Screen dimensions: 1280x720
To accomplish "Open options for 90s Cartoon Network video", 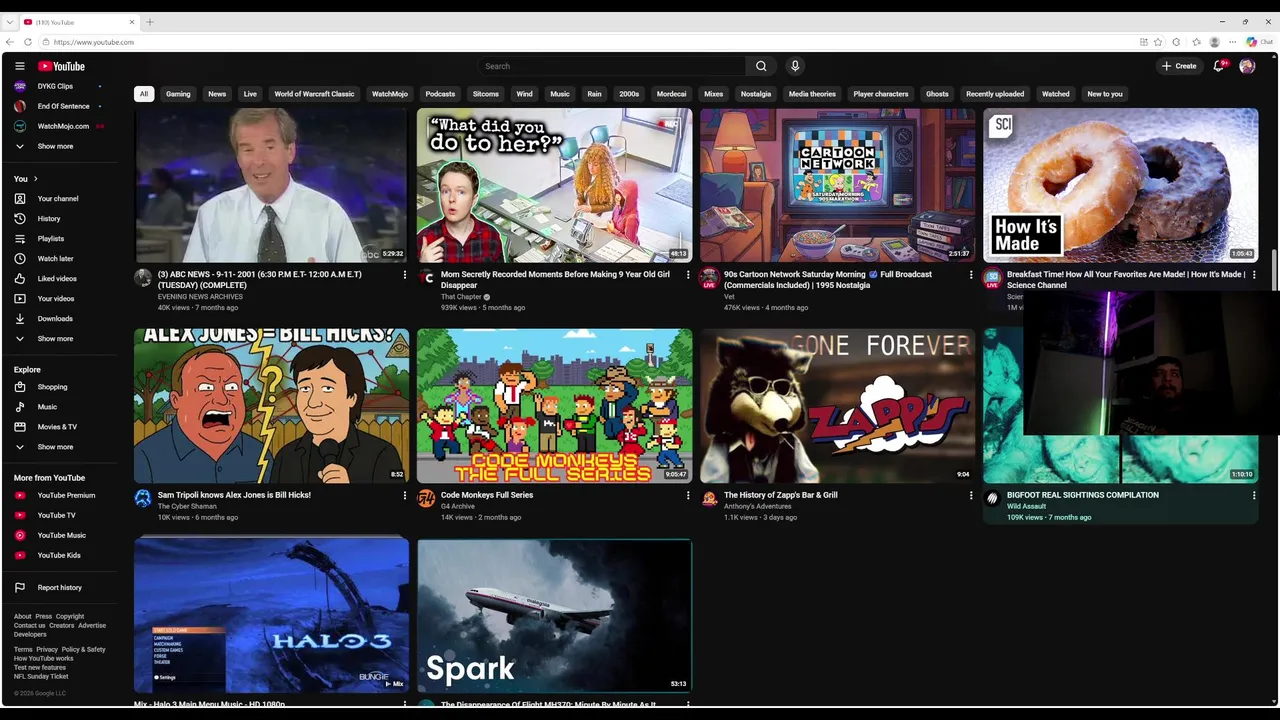I will tap(971, 274).
